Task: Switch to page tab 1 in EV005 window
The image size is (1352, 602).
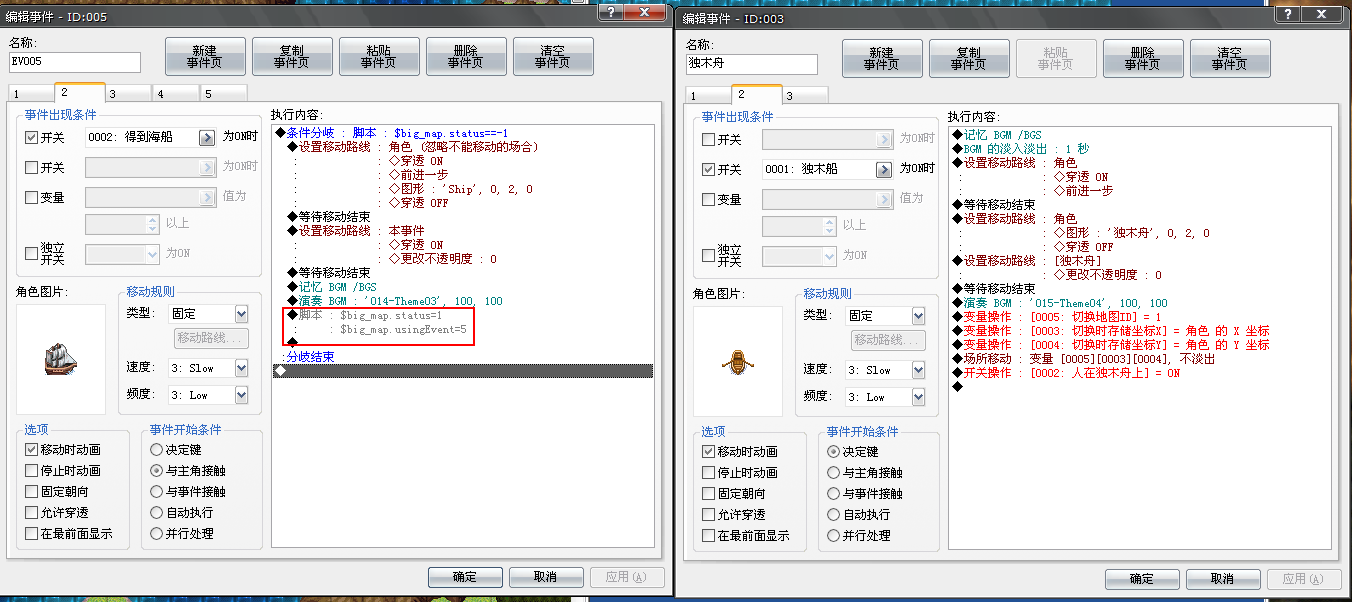Action: coord(30,94)
